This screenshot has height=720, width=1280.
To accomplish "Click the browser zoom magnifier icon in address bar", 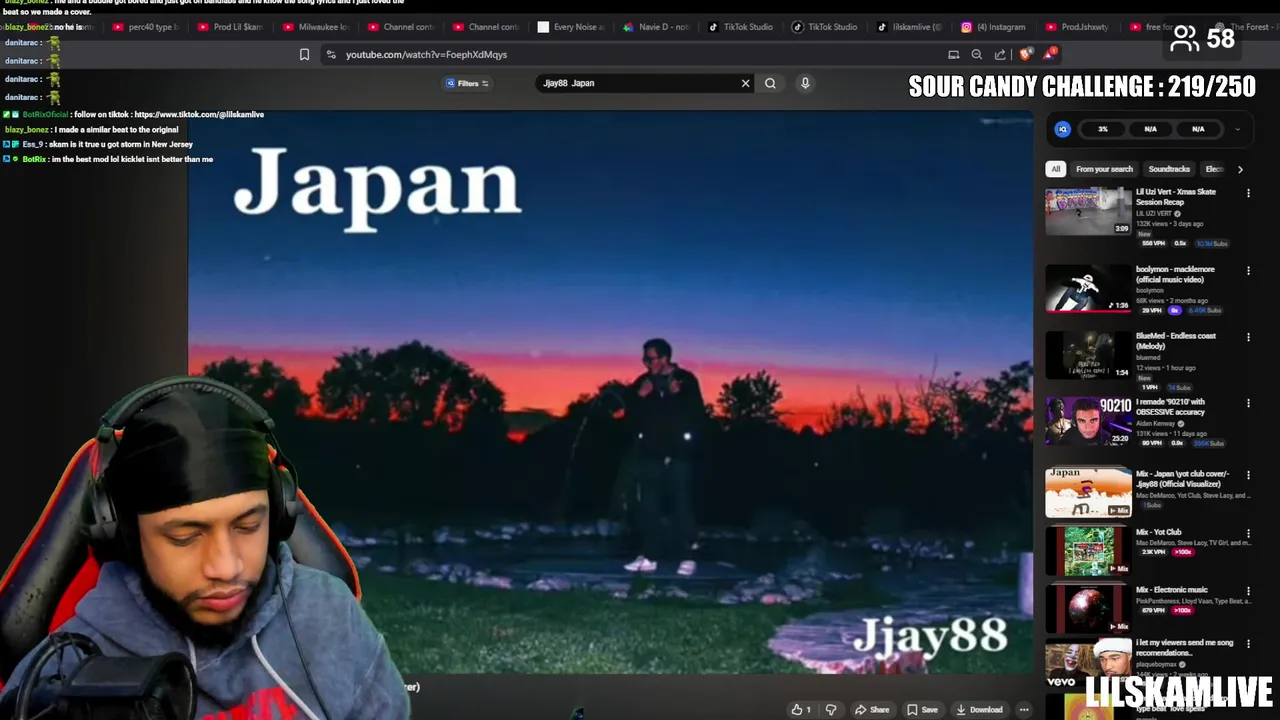I will pyautogui.click(x=976, y=54).
